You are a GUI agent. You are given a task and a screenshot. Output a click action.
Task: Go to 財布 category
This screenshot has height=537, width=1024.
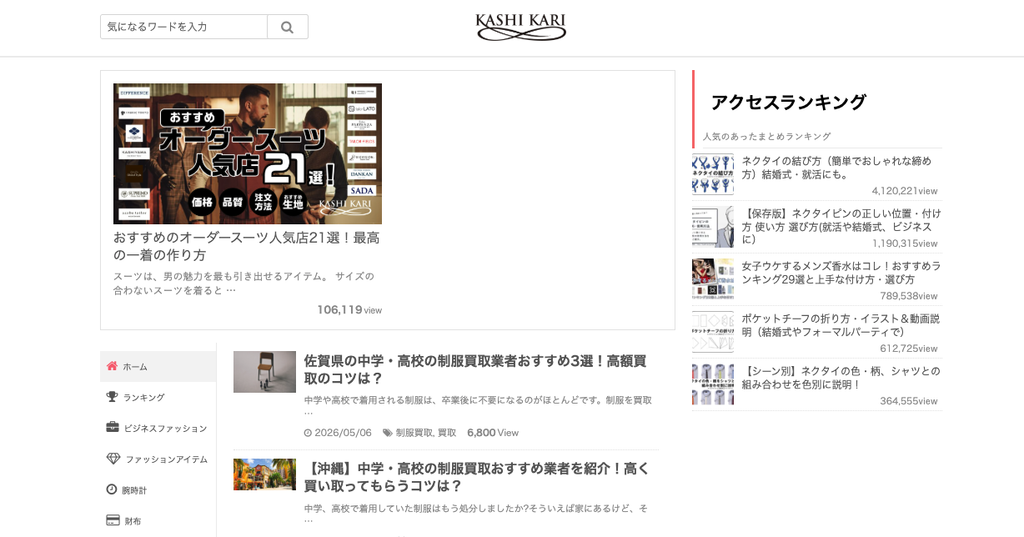tap(133, 521)
